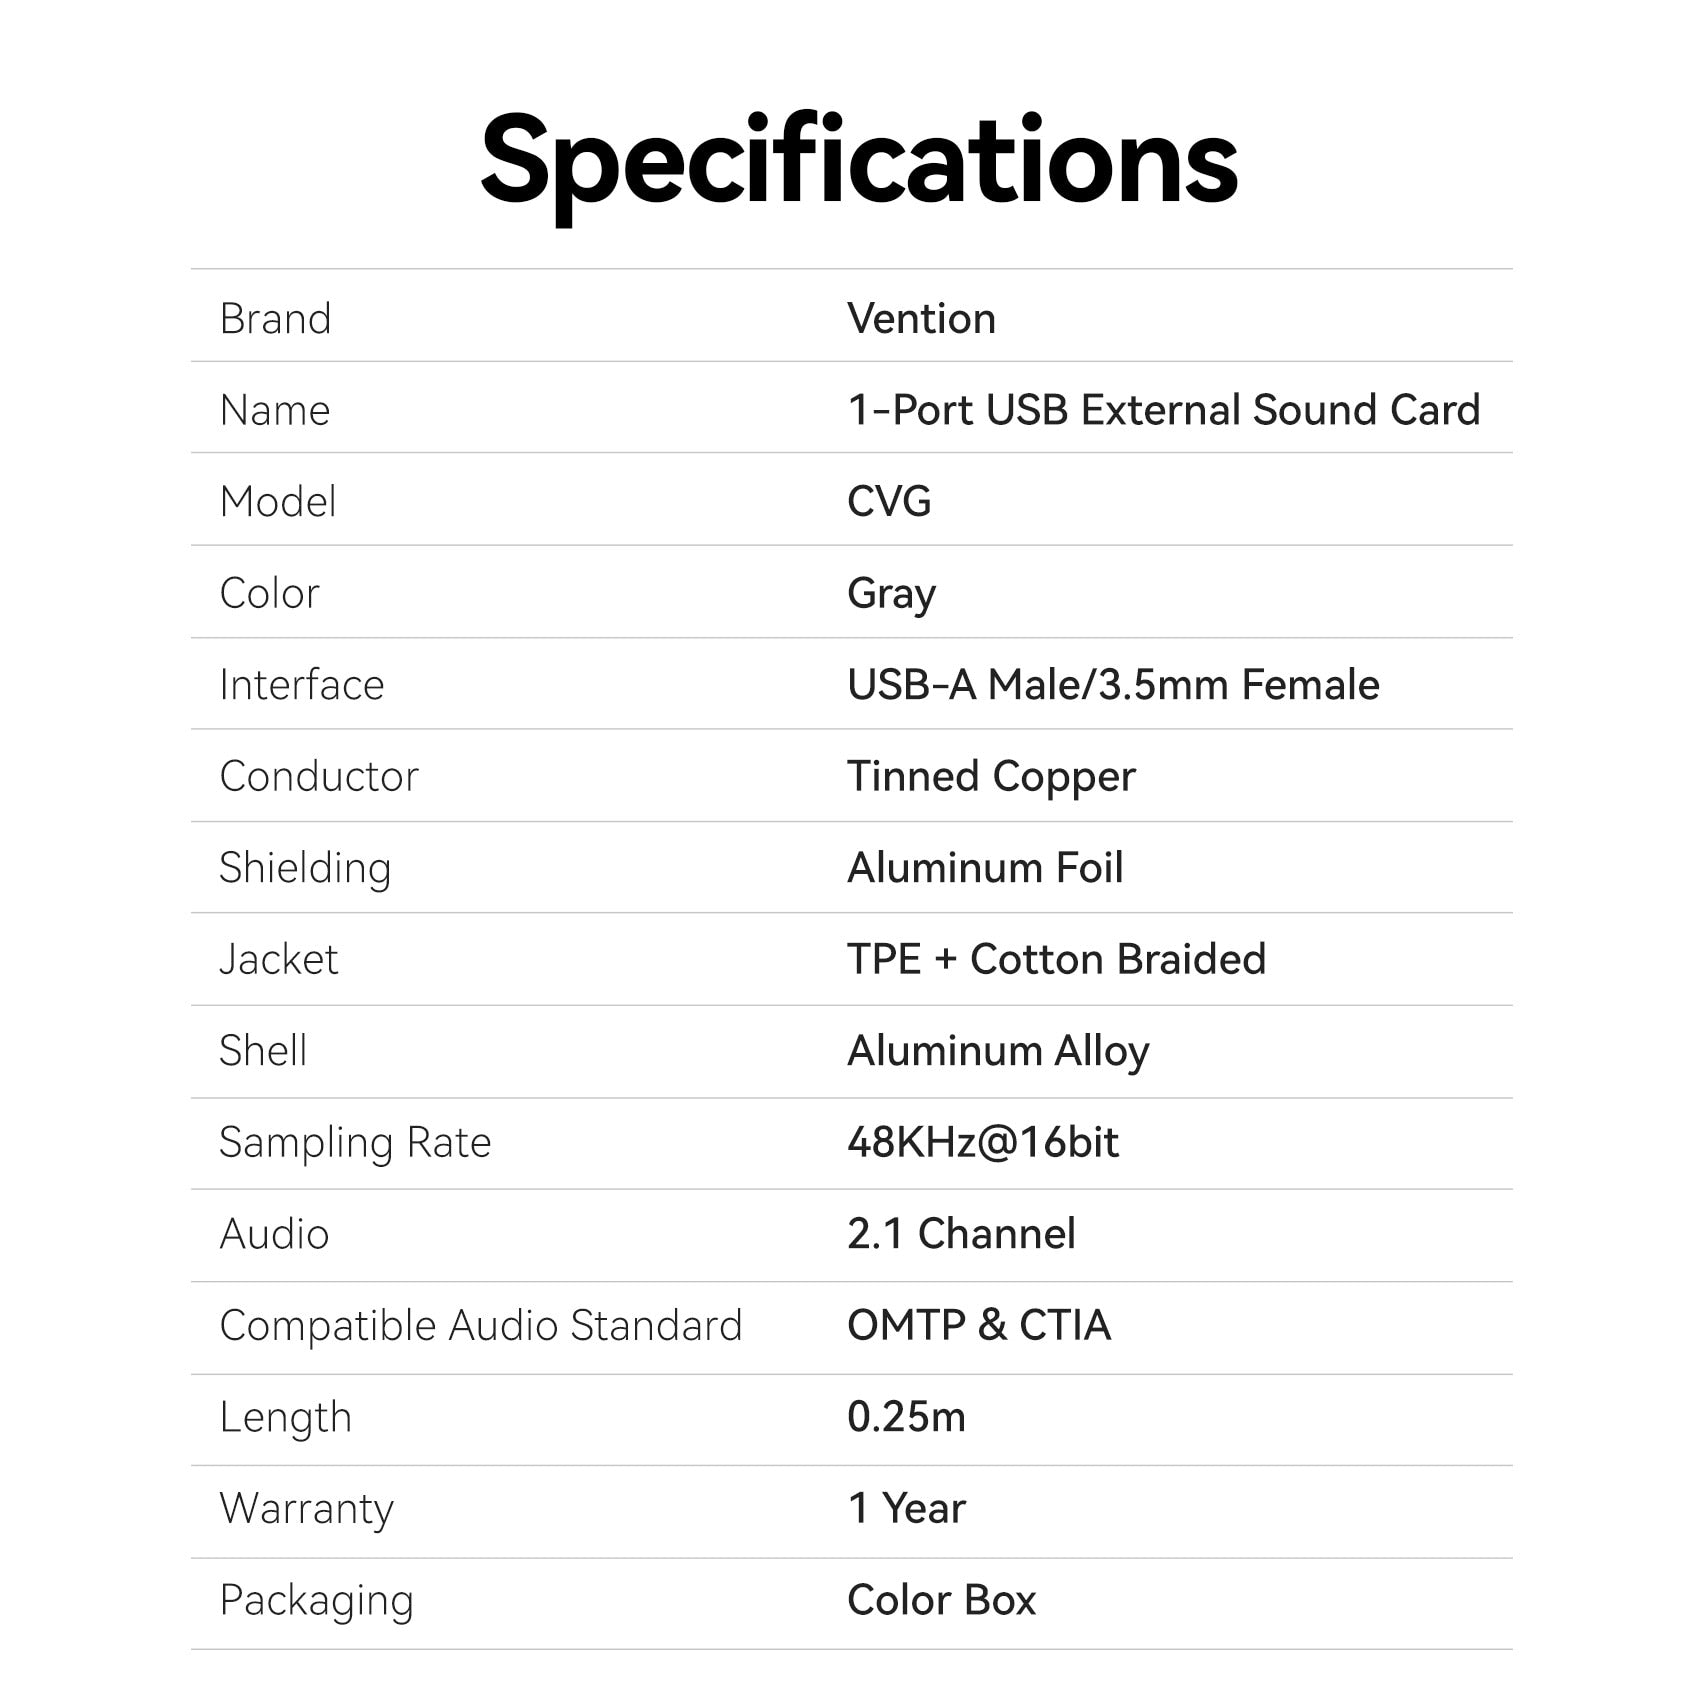Select the Interface row label
This screenshot has height=1700, width=1700.
[x=301, y=685]
